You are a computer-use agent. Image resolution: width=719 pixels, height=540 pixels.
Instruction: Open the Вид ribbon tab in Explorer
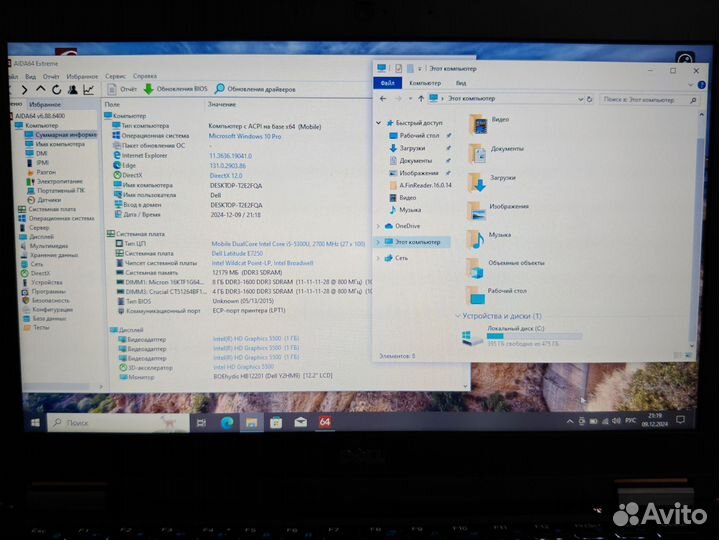pyautogui.click(x=461, y=83)
